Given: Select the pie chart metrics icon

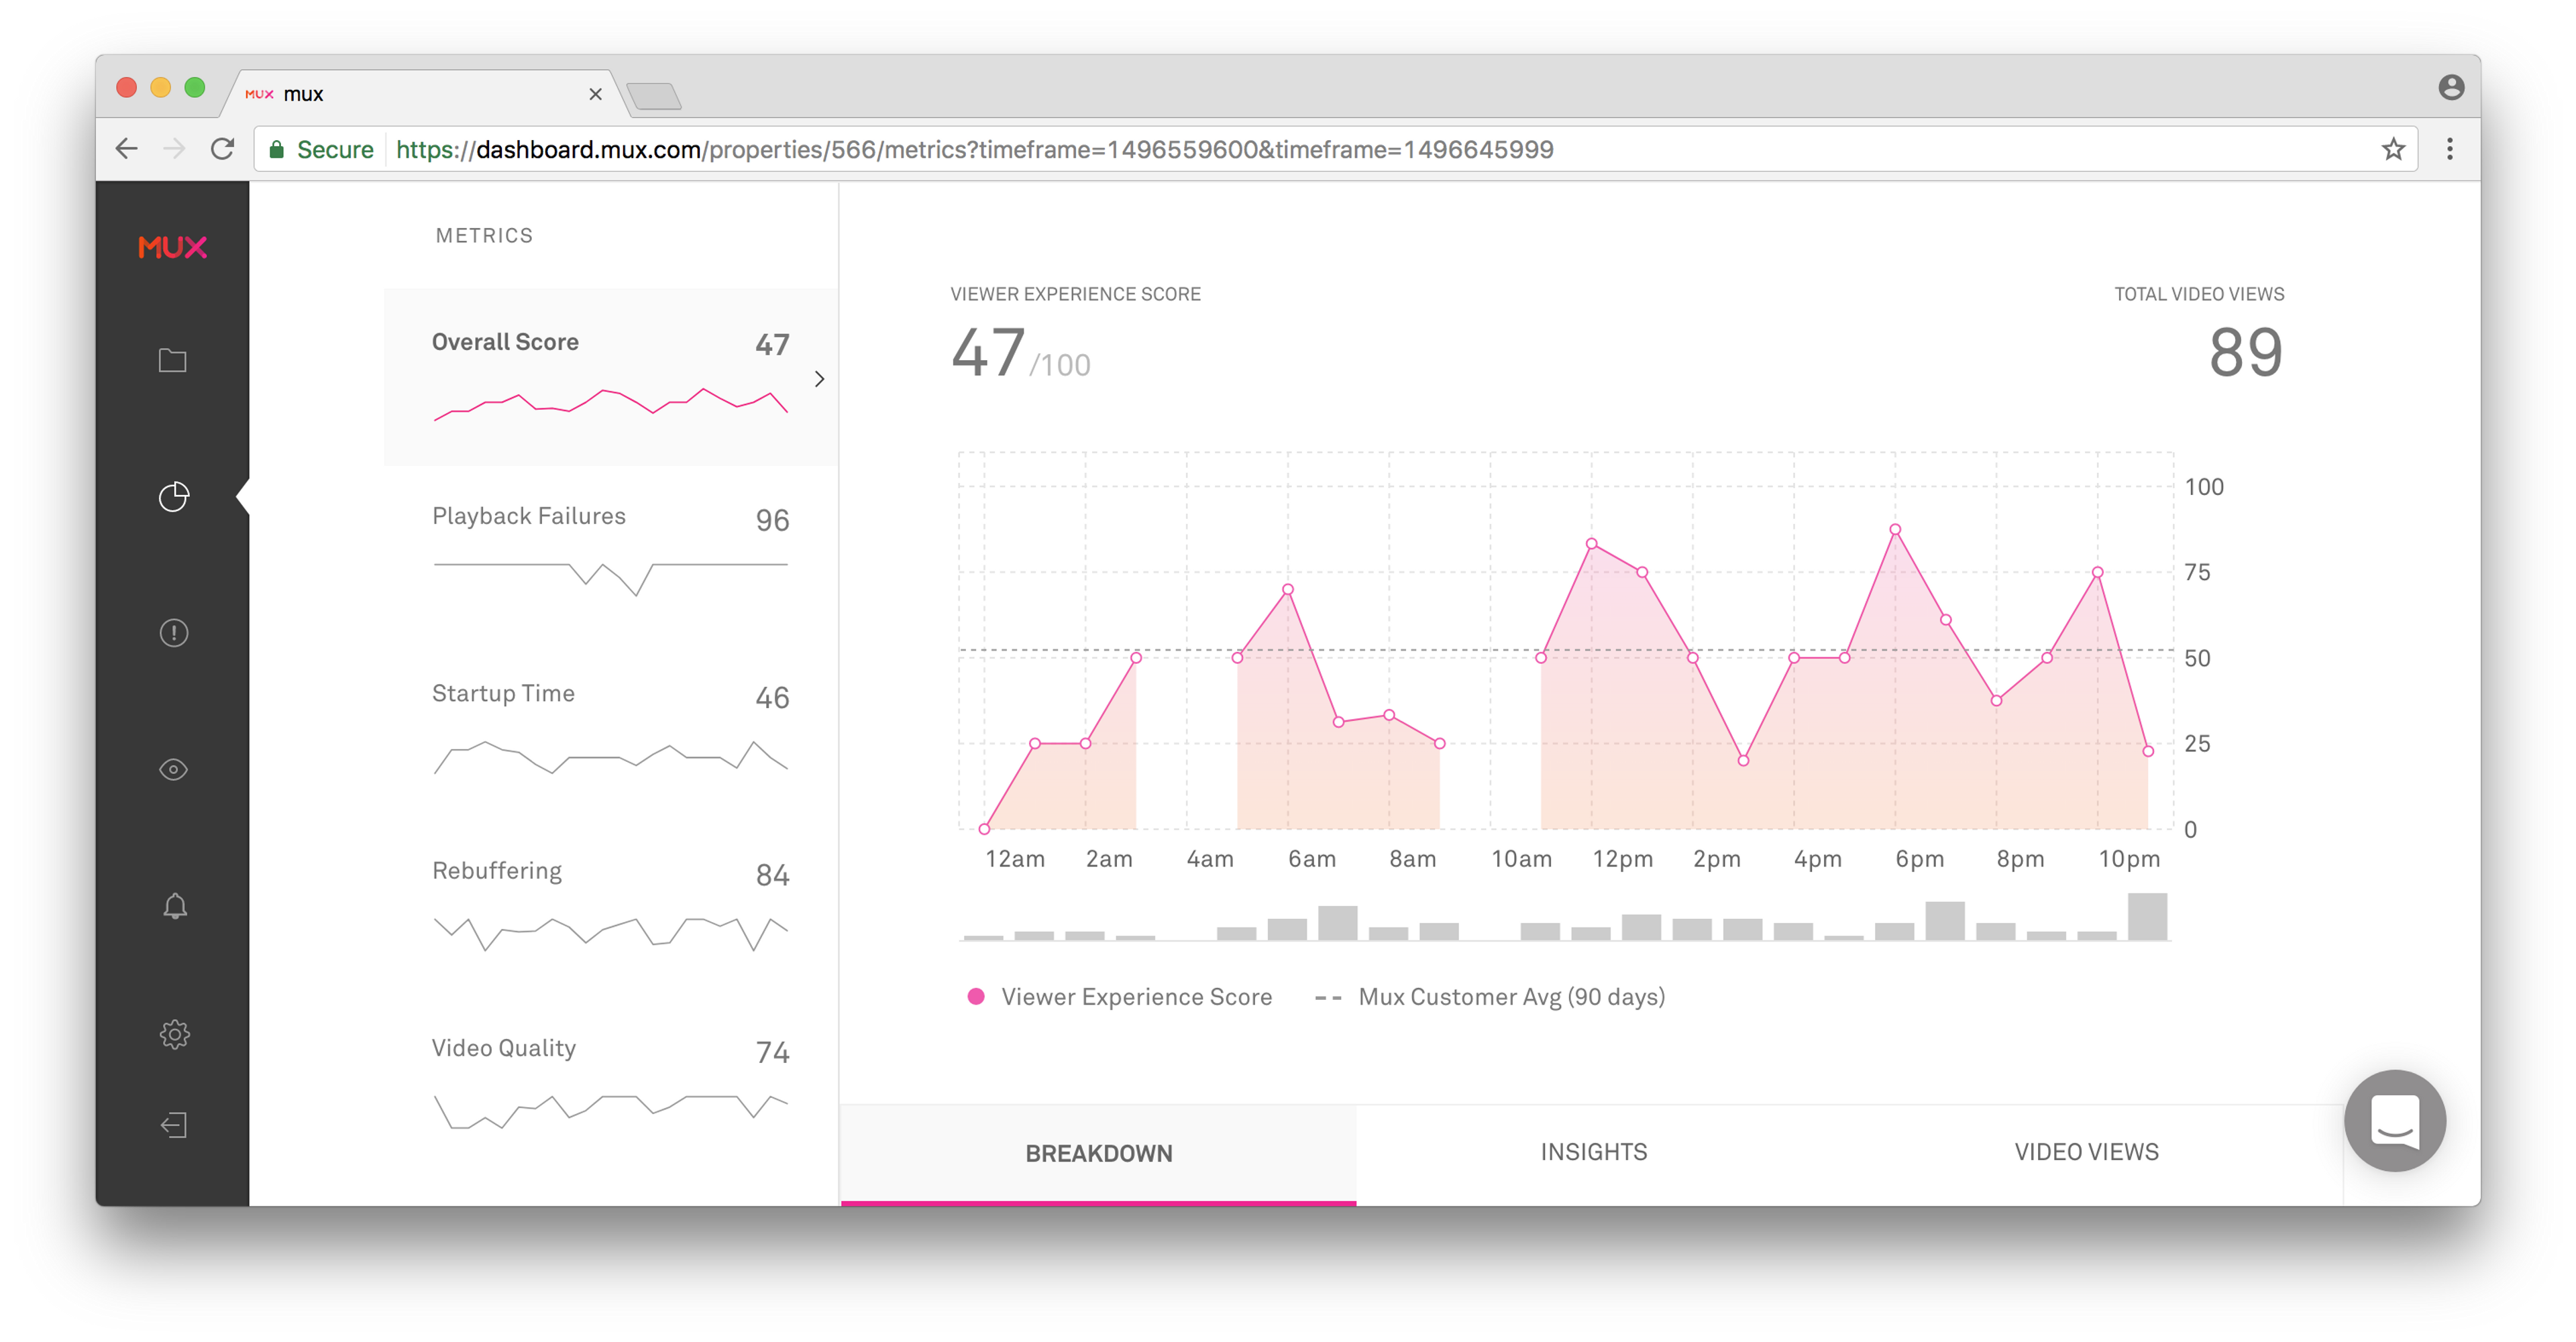Looking at the screenshot, I should [174, 496].
